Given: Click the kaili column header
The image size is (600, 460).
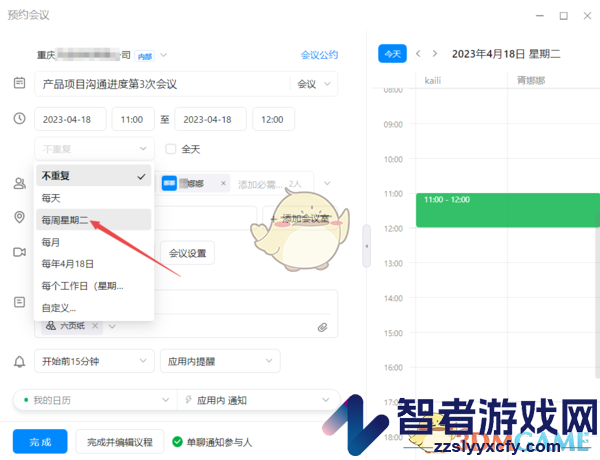Looking at the screenshot, I should [432, 80].
